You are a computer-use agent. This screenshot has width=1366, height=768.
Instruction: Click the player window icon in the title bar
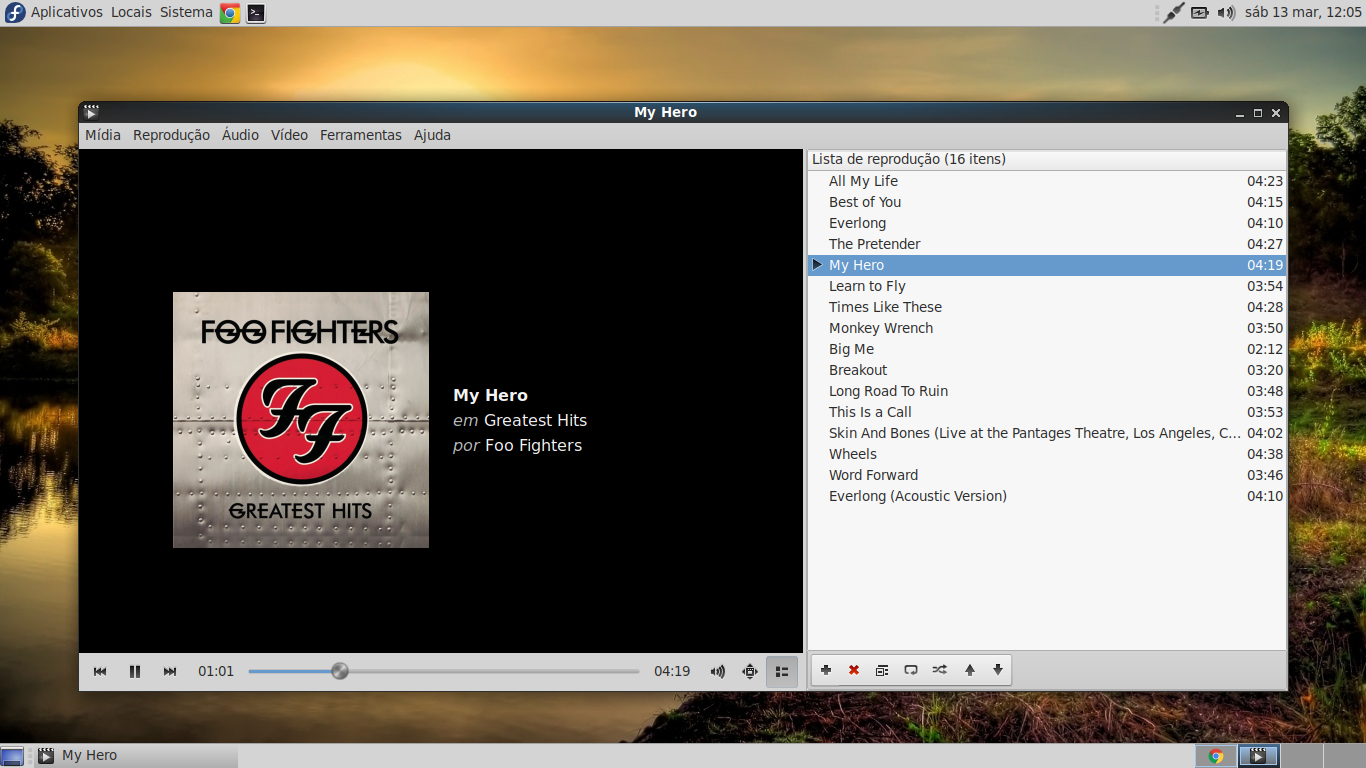92,112
